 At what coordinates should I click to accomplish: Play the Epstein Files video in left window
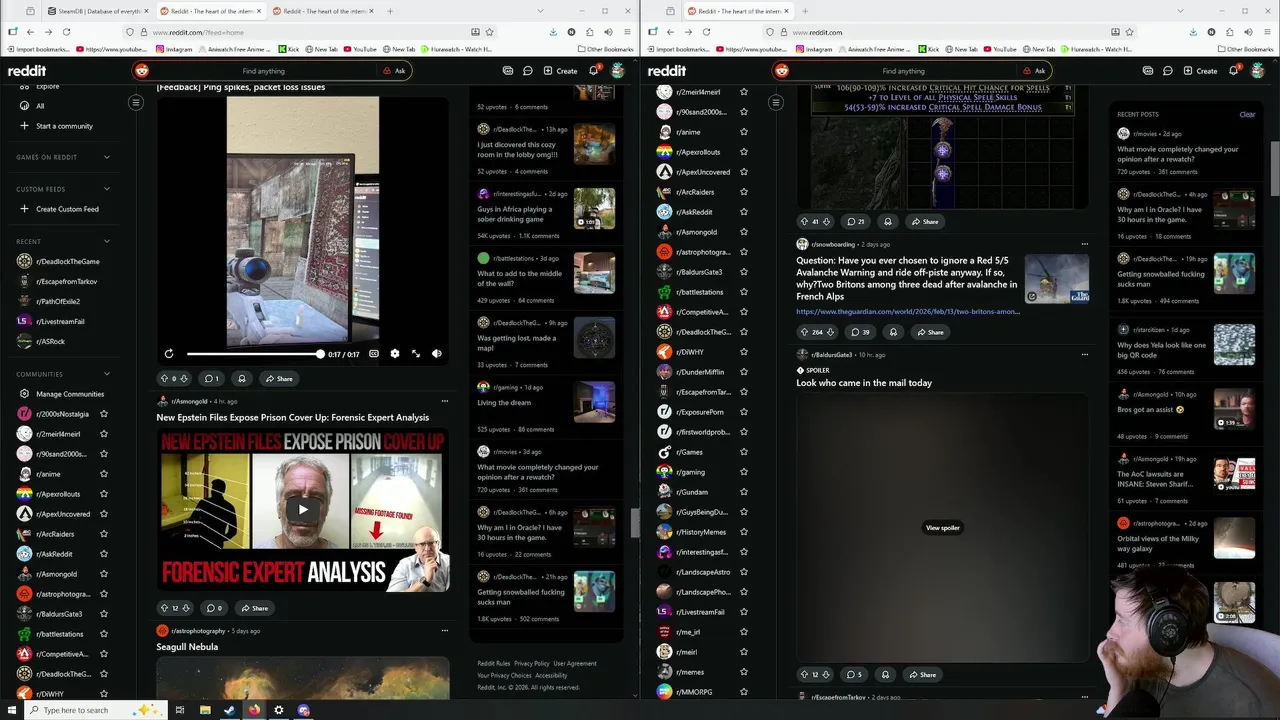click(x=303, y=509)
